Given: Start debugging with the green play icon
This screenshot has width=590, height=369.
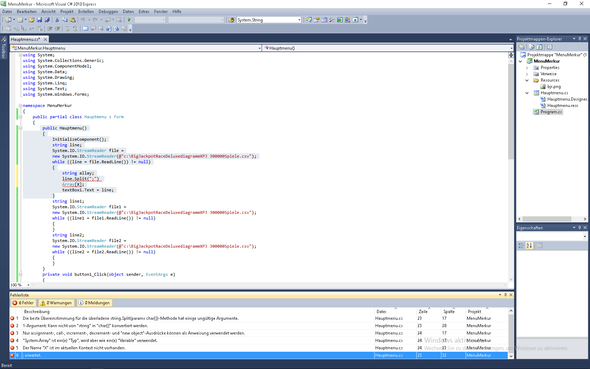Looking at the screenshot, I should click(129, 20).
